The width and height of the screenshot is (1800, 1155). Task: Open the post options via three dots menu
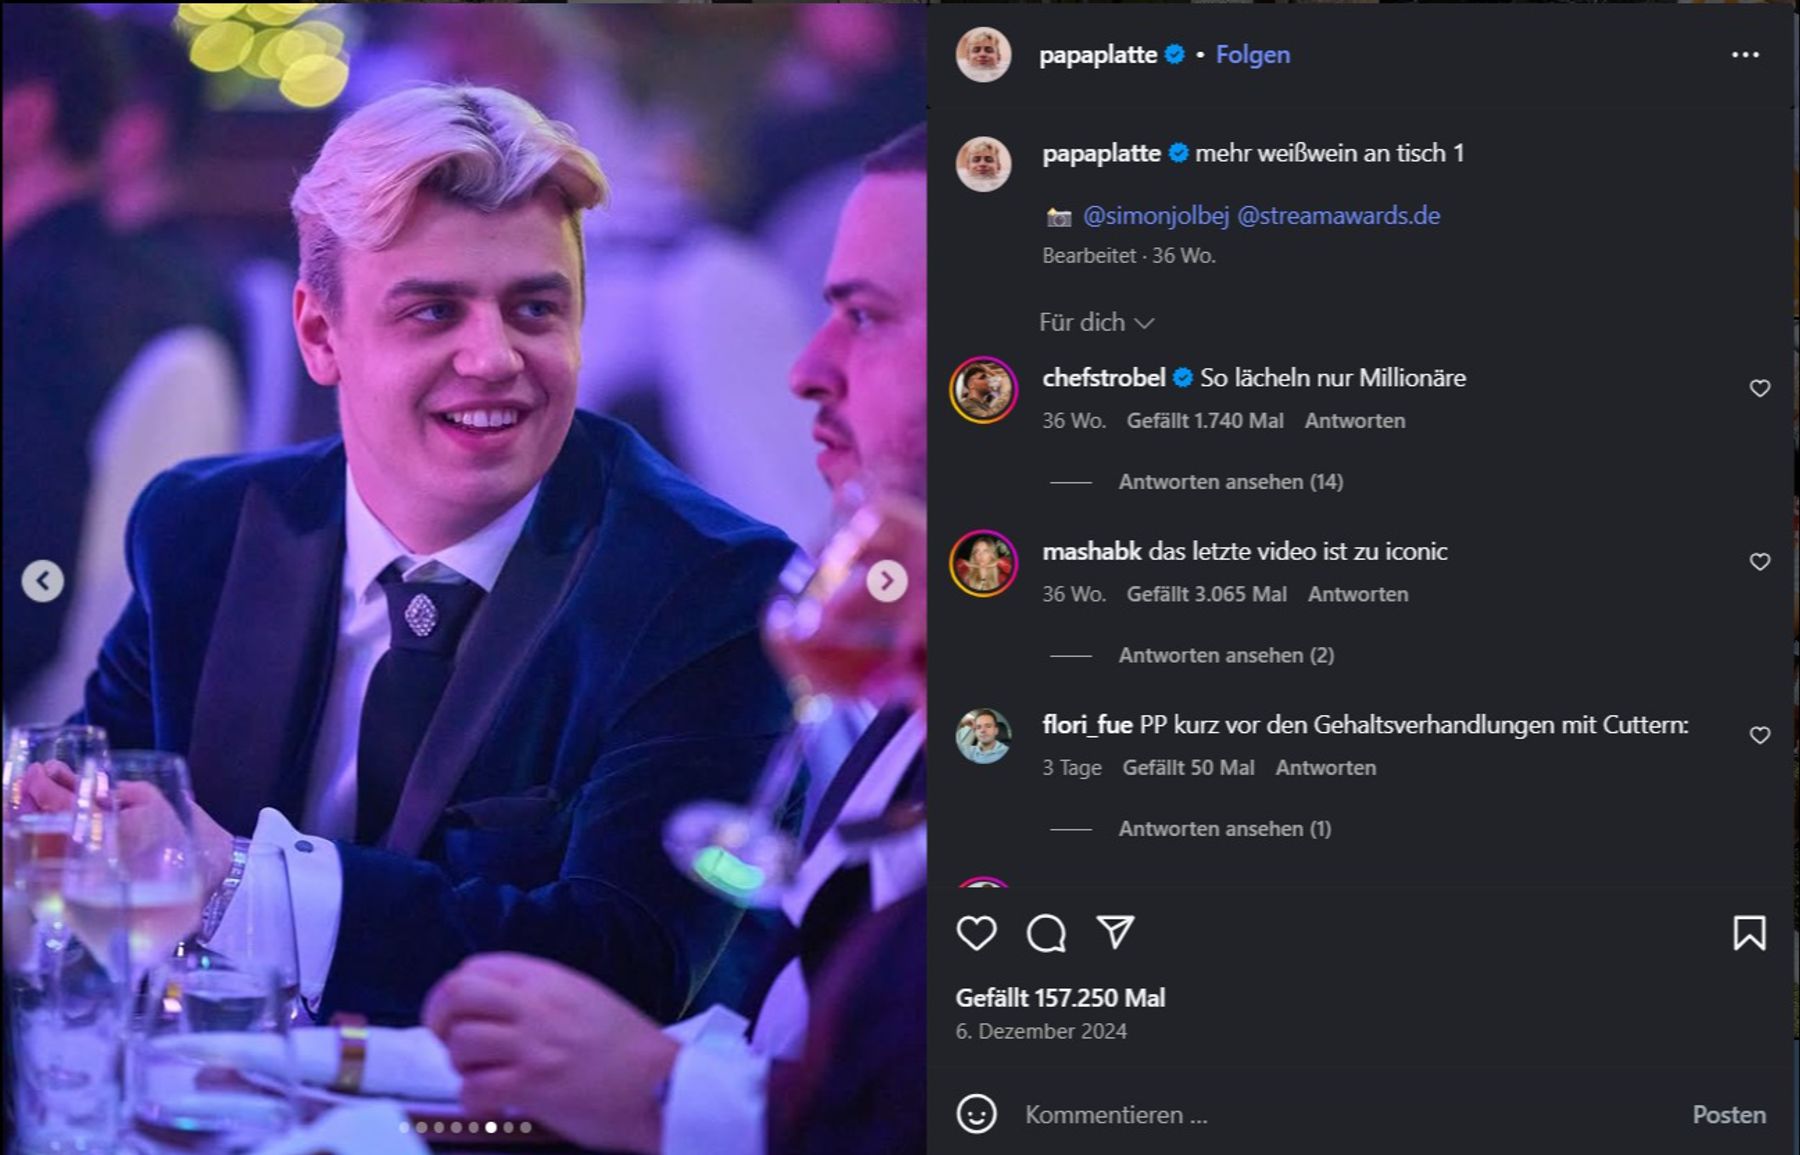click(1748, 55)
